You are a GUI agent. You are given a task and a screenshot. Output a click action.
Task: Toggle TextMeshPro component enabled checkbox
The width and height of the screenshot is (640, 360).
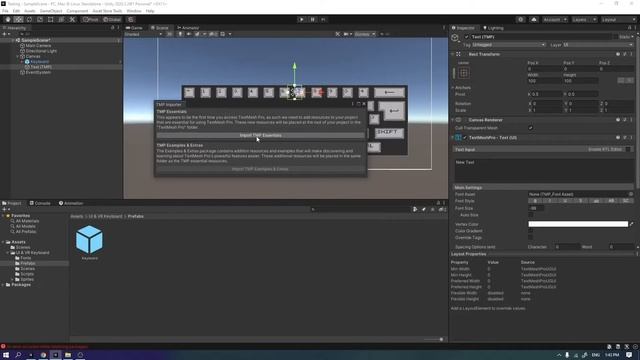[465, 138]
